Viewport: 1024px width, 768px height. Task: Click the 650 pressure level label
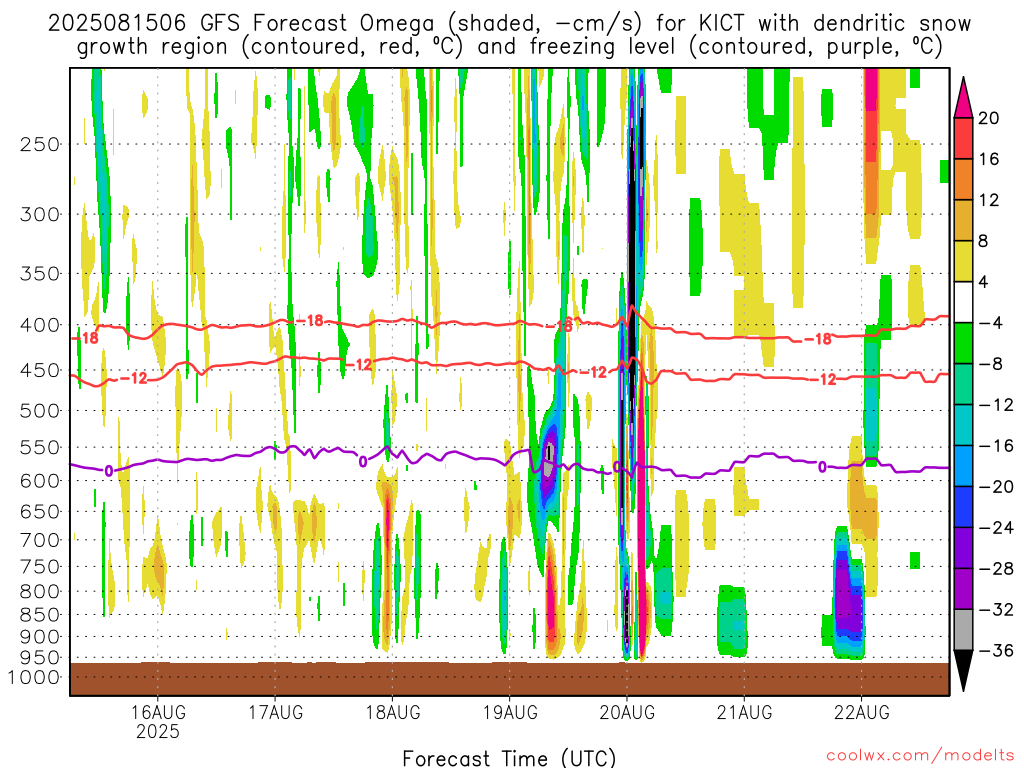pyautogui.click(x=40, y=511)
